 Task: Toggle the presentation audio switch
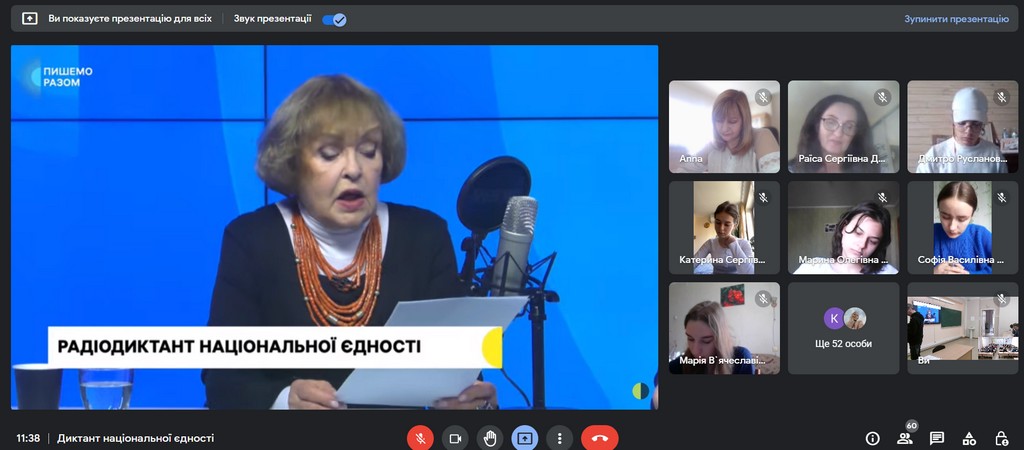pos(334,19)
